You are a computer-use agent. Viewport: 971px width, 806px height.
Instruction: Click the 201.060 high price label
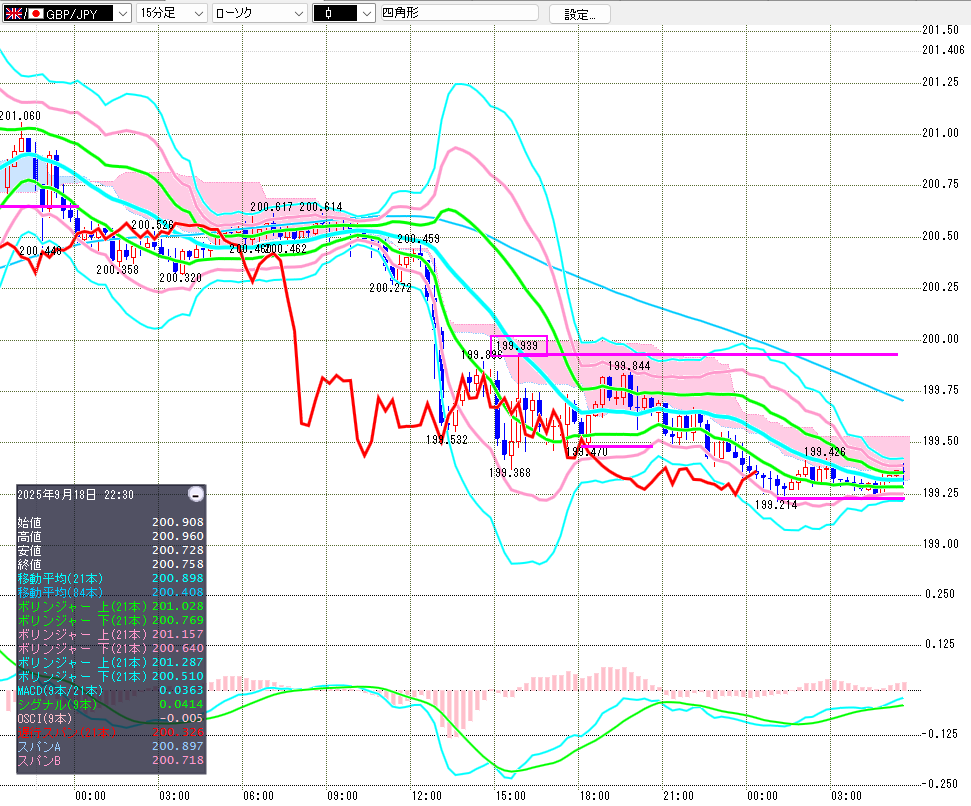(x=20, y=116)
